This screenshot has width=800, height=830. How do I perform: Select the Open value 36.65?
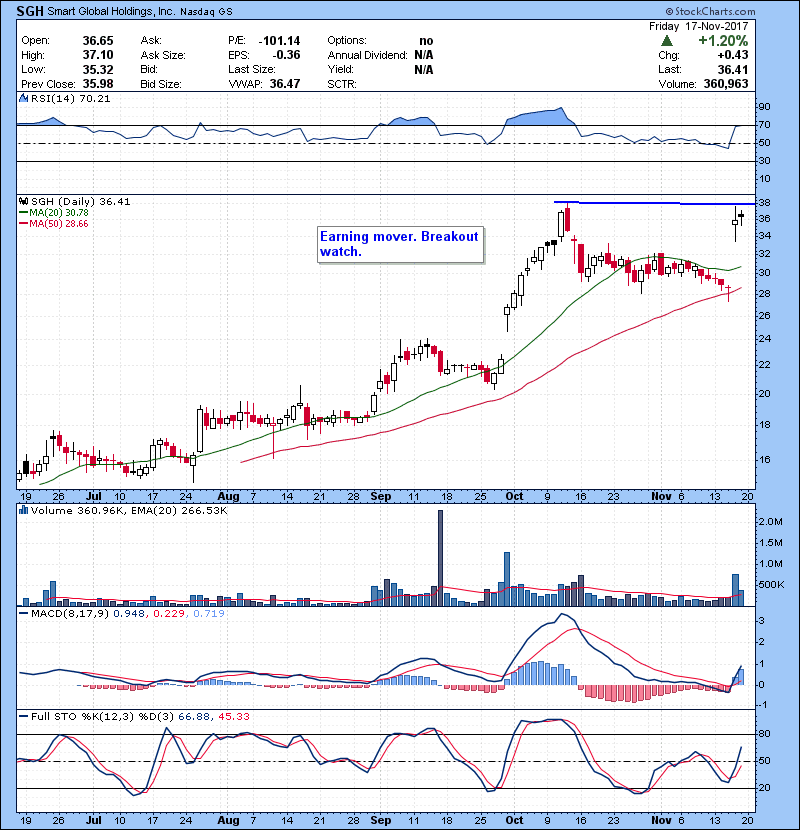(x=98, y=41)
